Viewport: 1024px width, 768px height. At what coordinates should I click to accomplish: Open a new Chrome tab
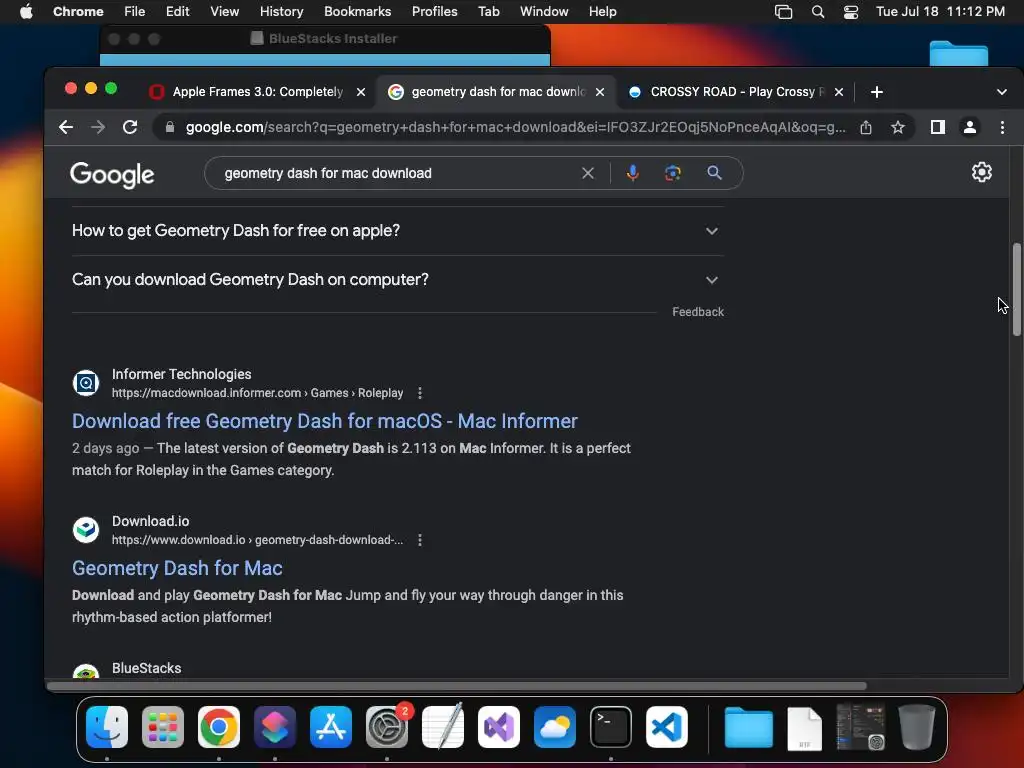(877, 92)
